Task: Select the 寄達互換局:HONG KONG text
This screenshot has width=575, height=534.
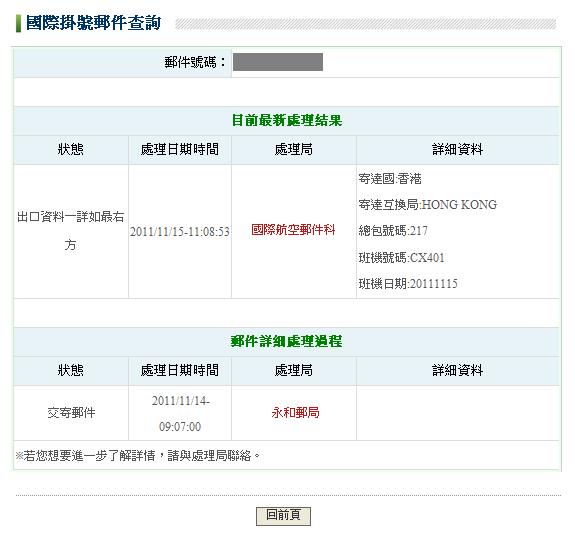Action: click(428, 205)
